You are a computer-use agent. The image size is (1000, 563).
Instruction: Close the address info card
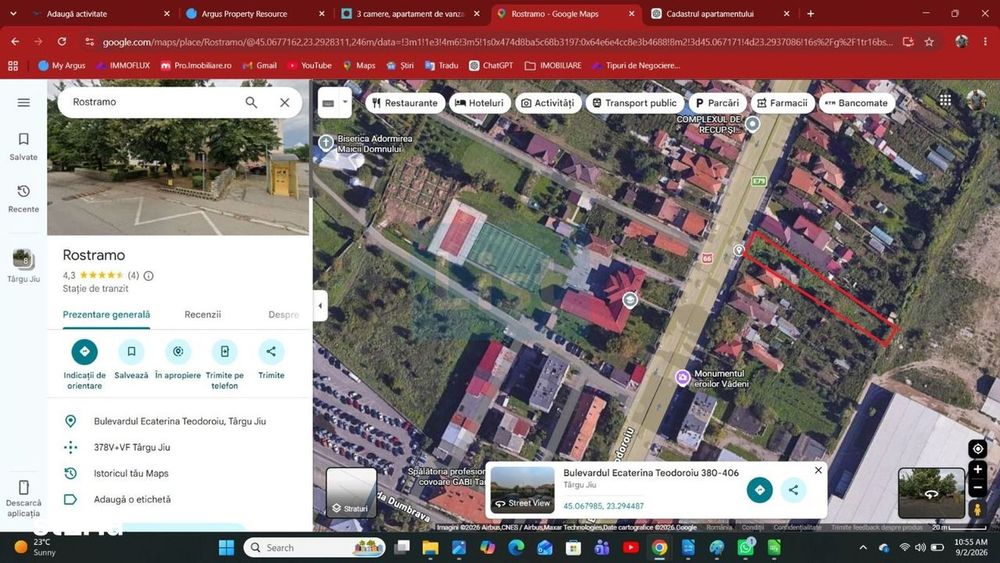click(x=818, y=470)
